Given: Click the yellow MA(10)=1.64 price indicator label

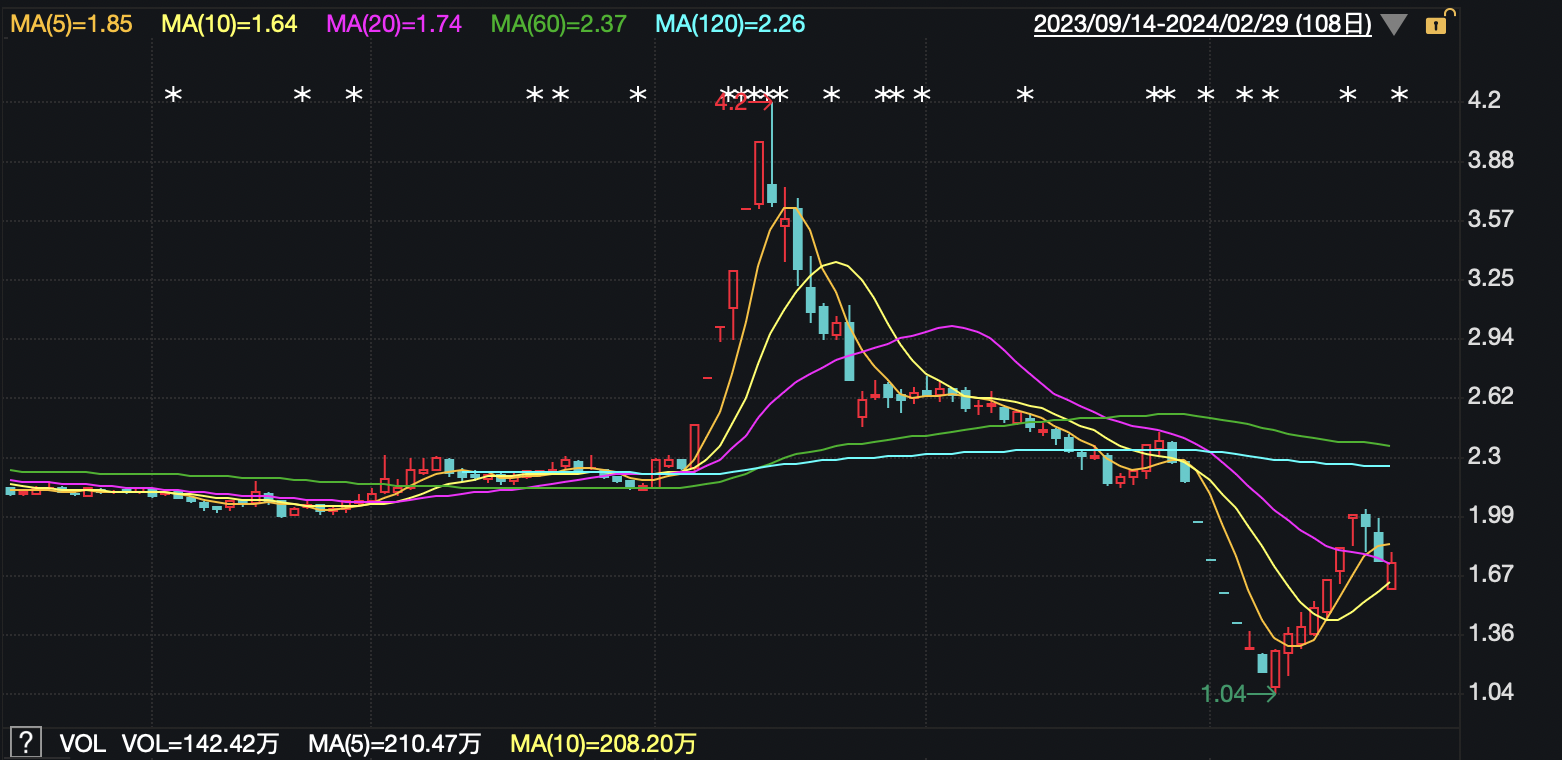Looking at the screenshot, I should (x=230, y=24).
